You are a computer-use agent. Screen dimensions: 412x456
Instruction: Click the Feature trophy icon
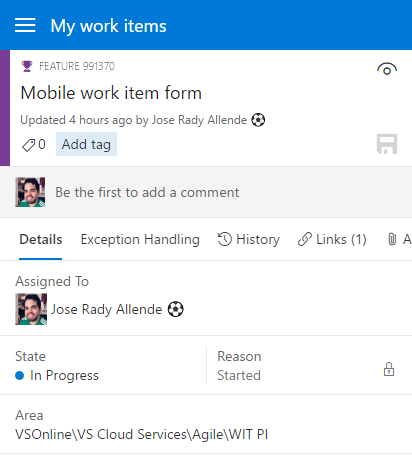coord(27,66)
